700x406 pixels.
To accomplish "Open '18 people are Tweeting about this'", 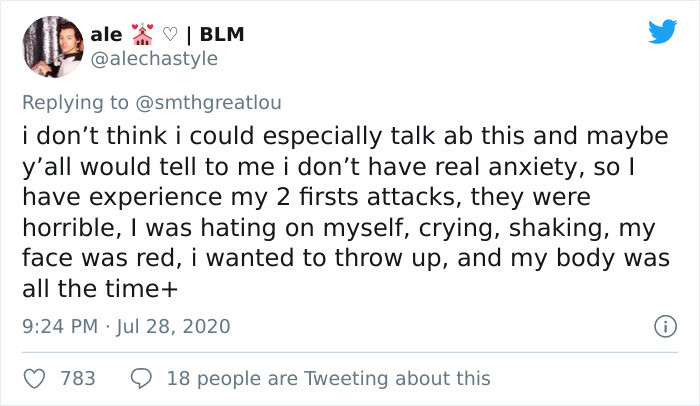I will pos(329,379).
